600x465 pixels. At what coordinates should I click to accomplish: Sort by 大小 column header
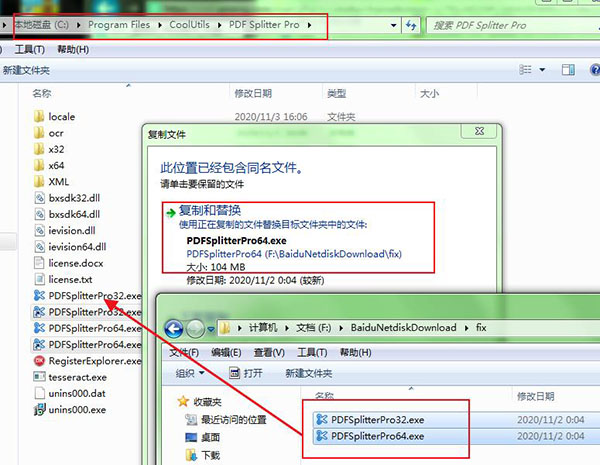(x=429, y=93)
